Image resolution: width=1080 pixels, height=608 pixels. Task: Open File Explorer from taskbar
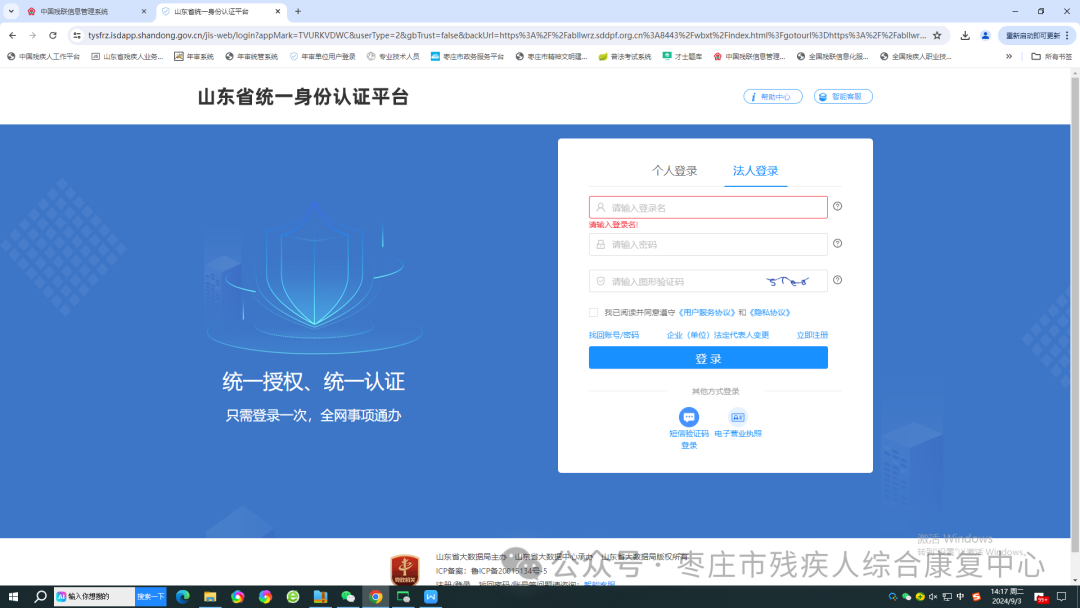tap(210, 596)
